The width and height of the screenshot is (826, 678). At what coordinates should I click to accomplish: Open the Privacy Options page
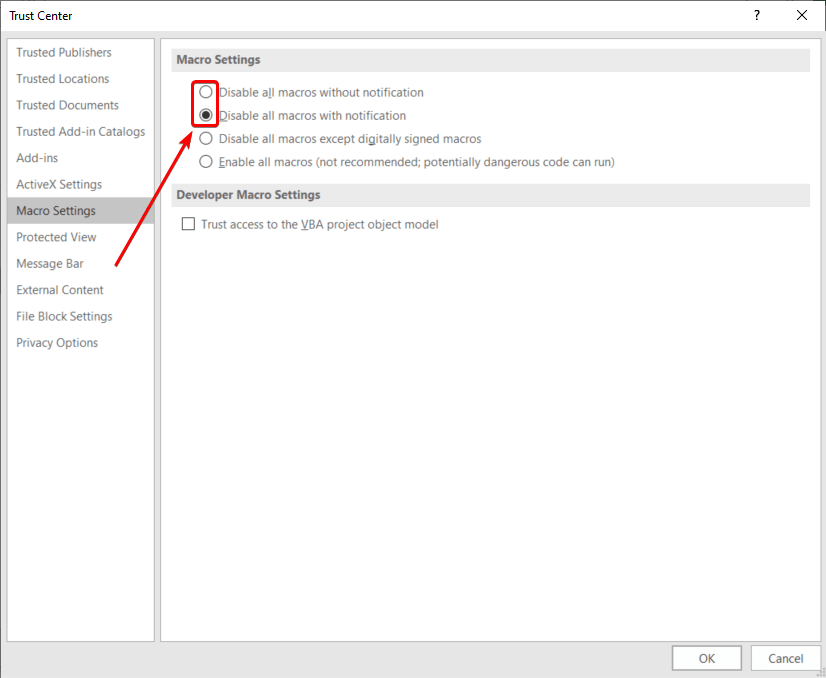[x=57, y=342]
